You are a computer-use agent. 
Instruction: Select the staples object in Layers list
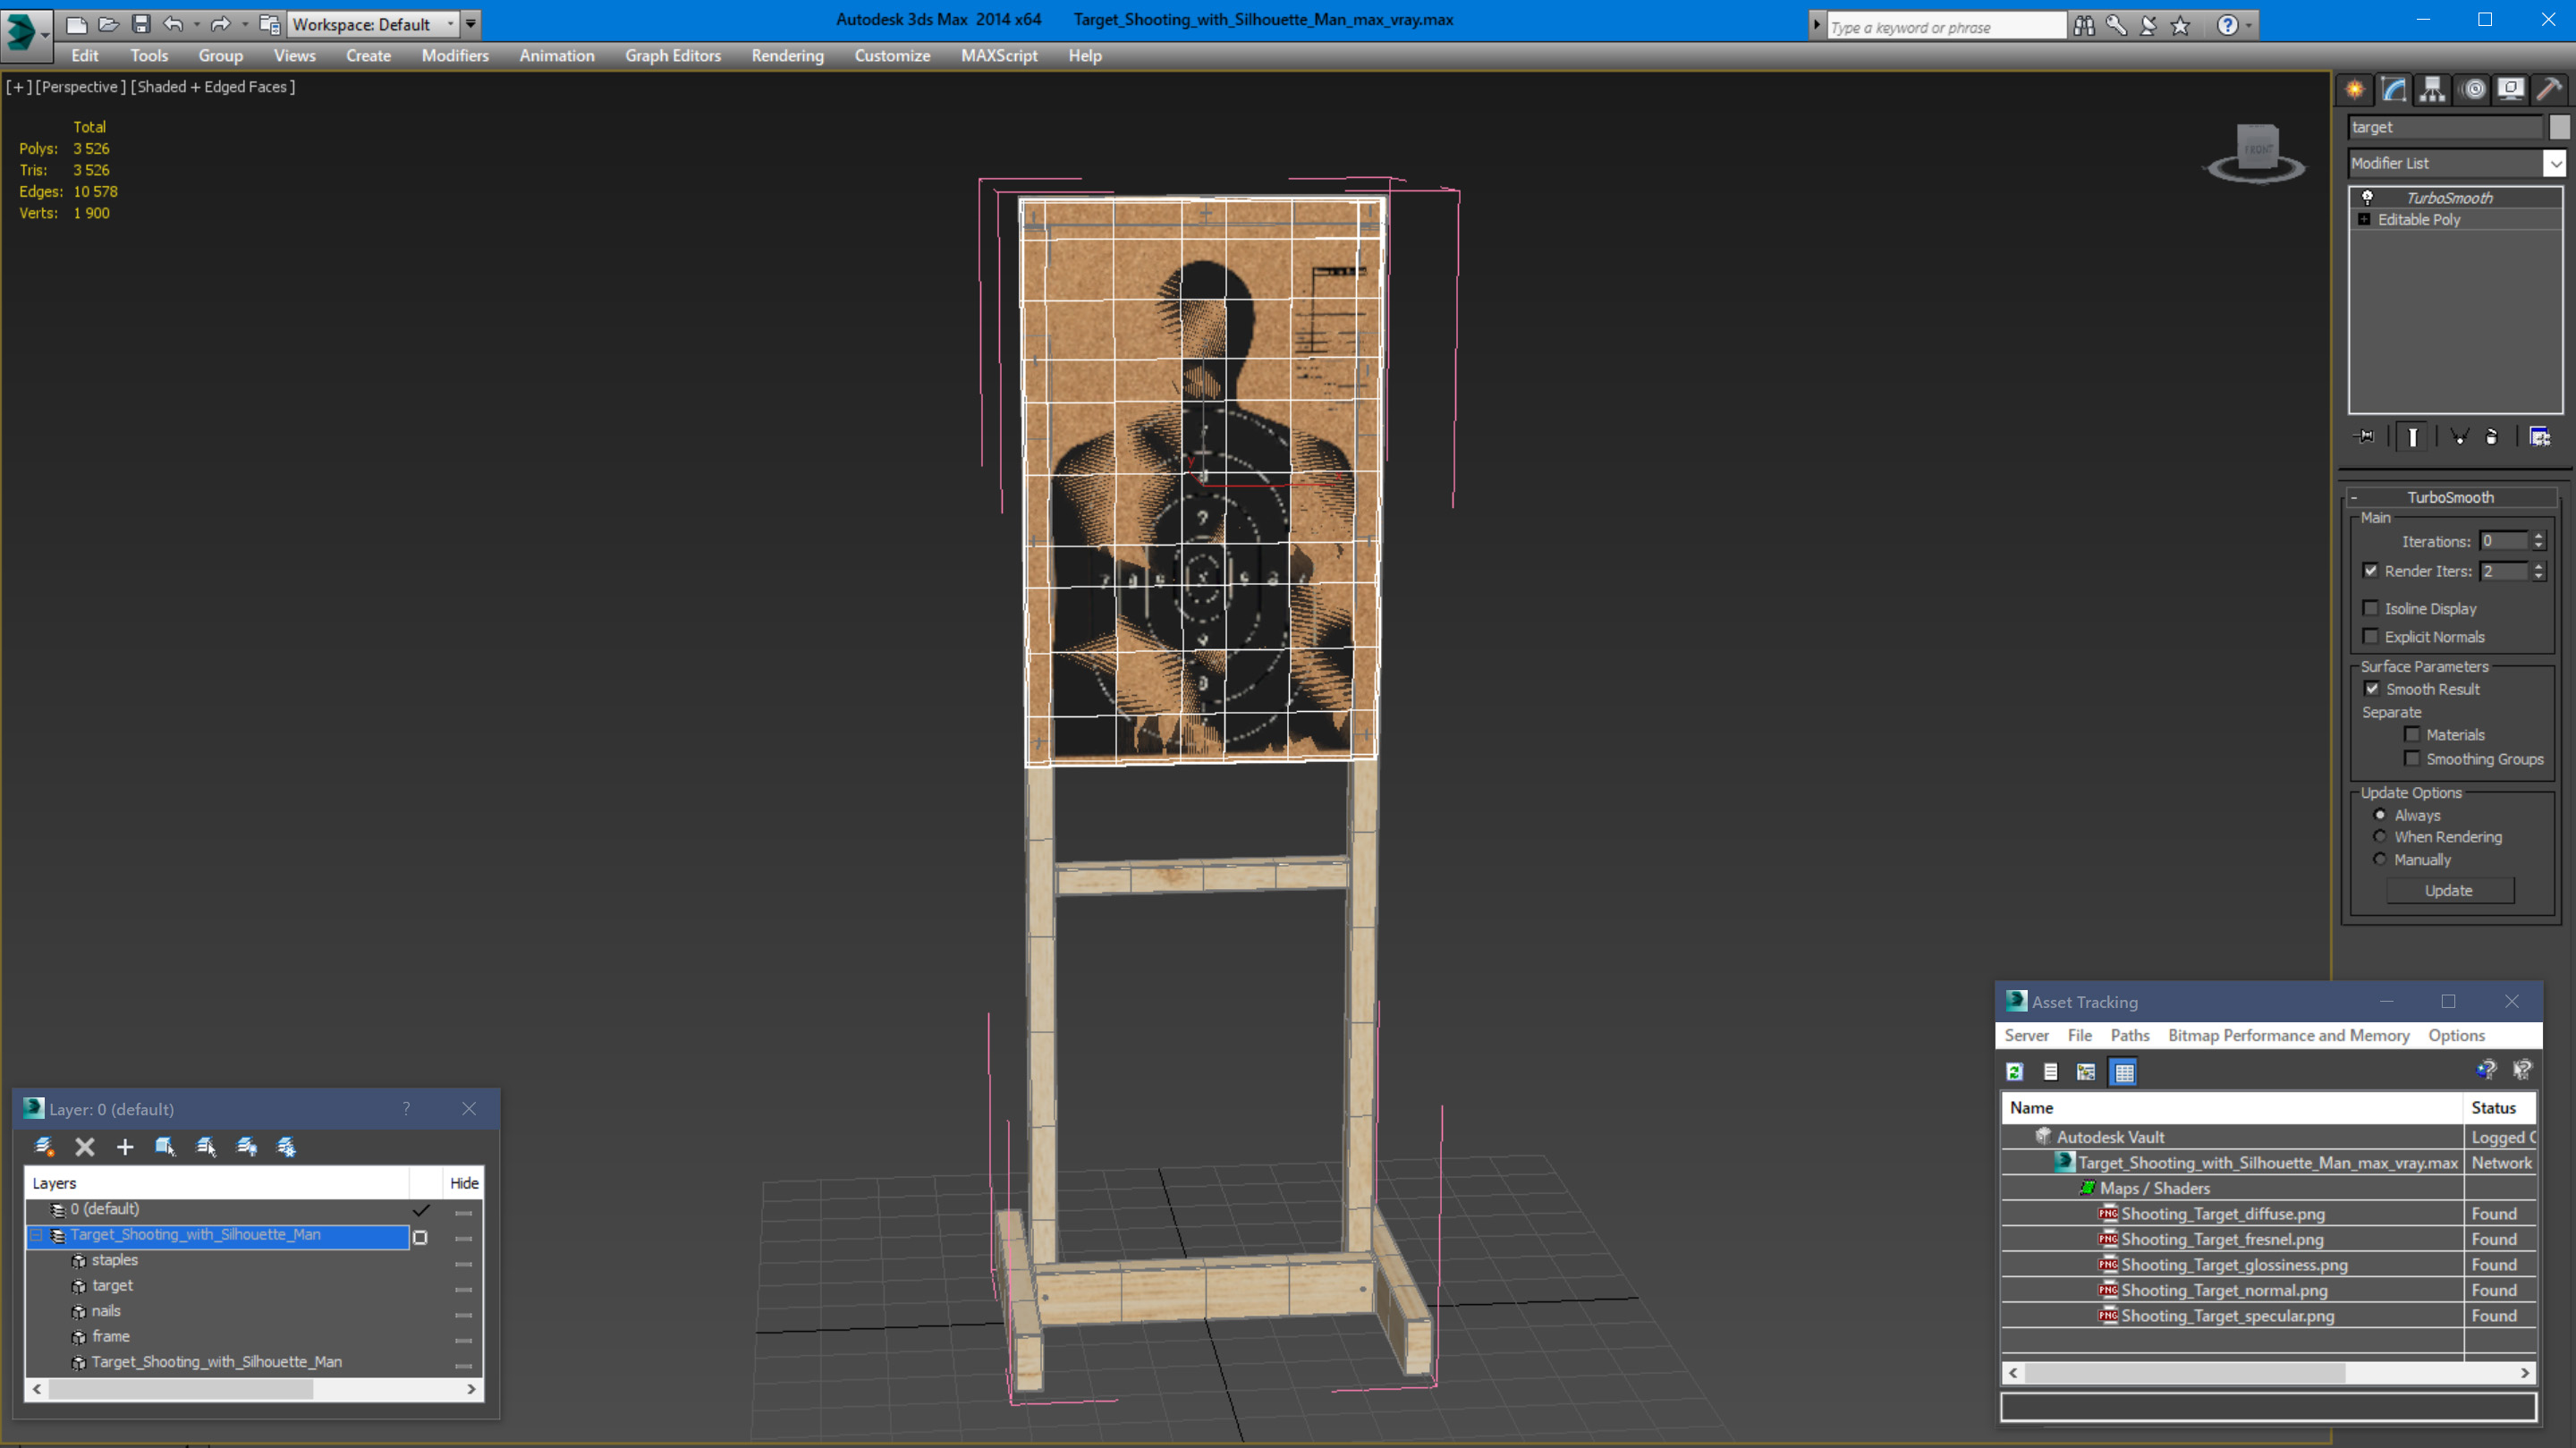(x=115, y=1261)
